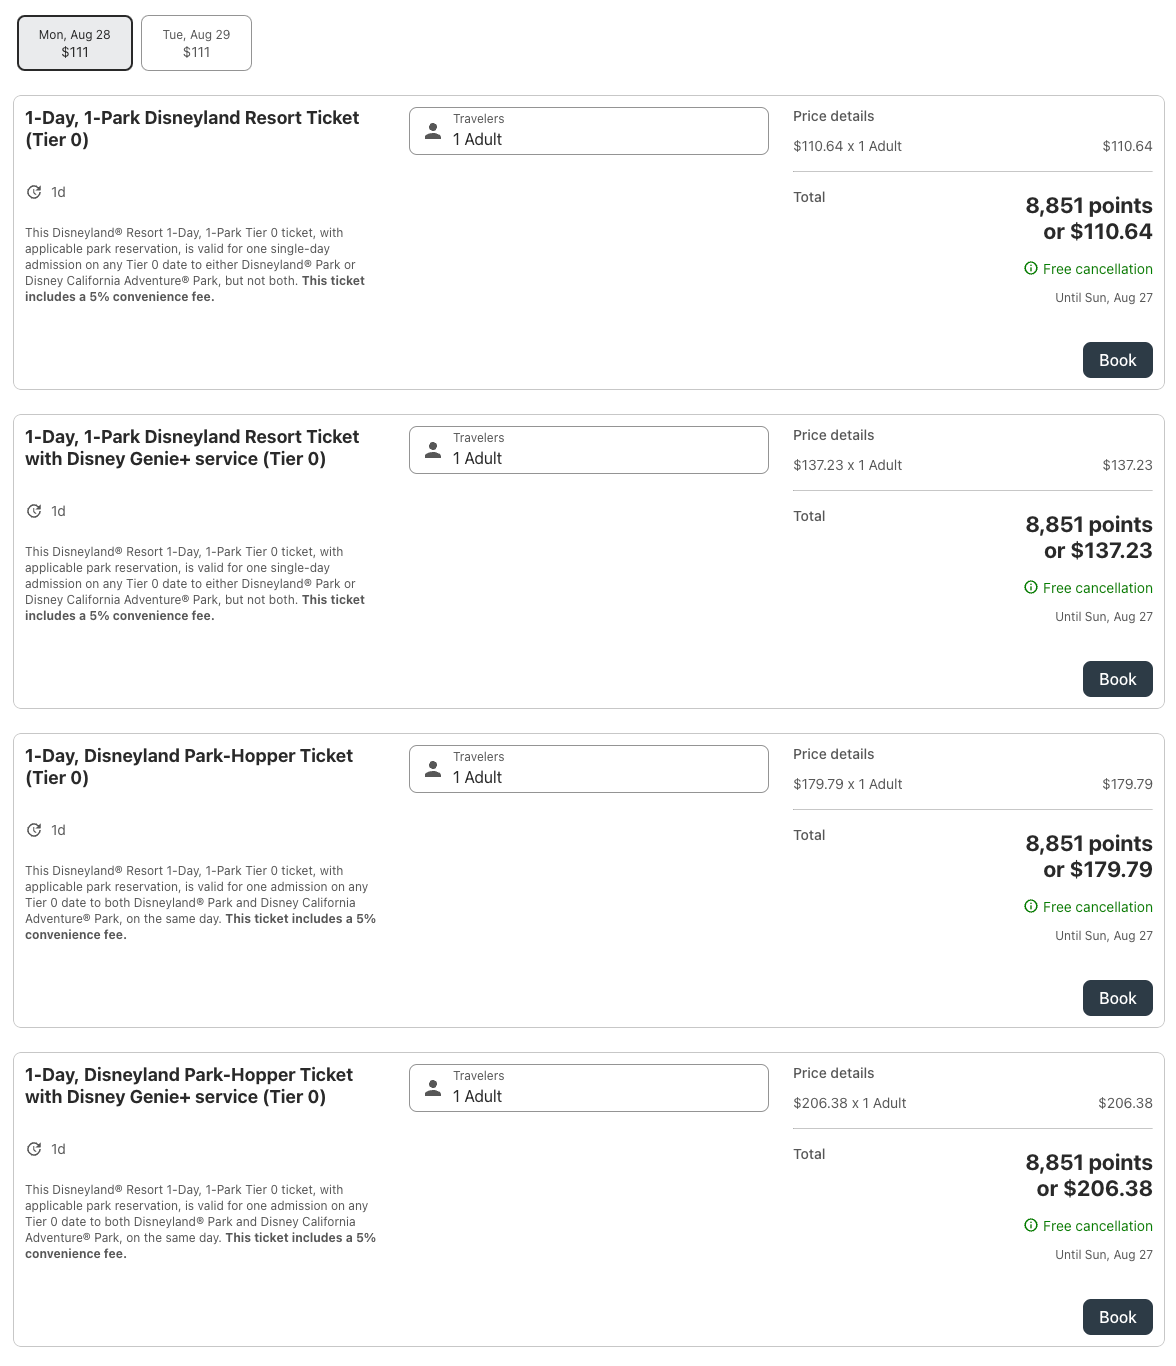The image size is (1176, 1366).
Task: Click the Free cancellation link on the Park-Hopper Genie+ ticket
Action: [x=1097, y=1226]
